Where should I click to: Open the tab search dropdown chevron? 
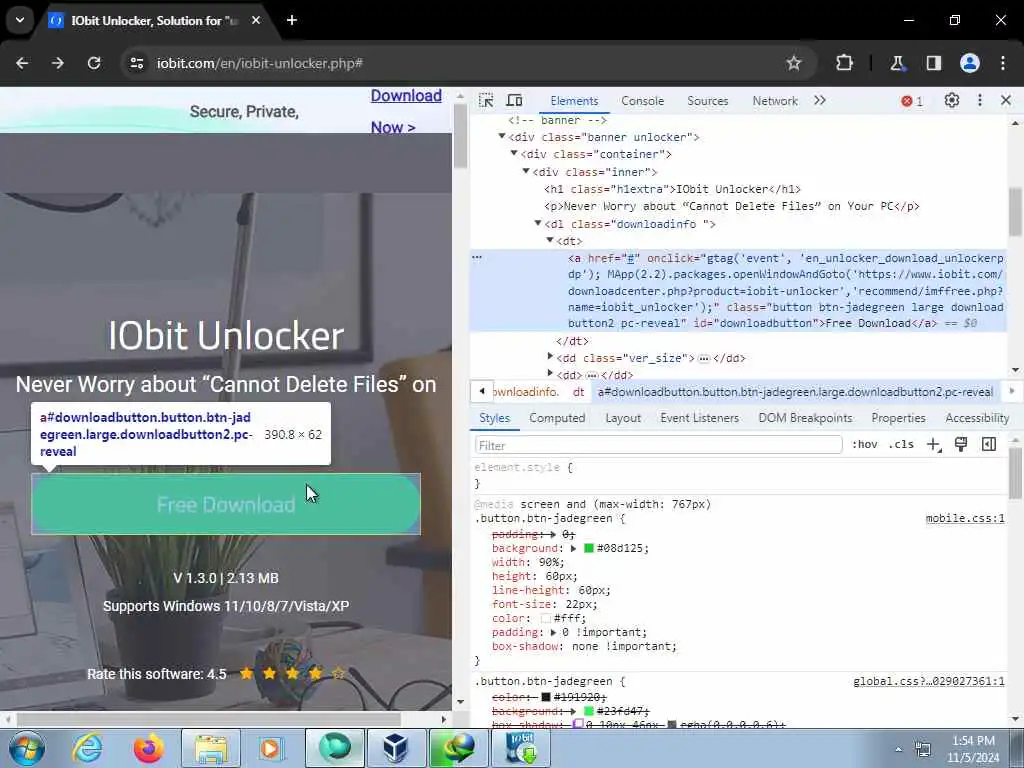[20, 20]
